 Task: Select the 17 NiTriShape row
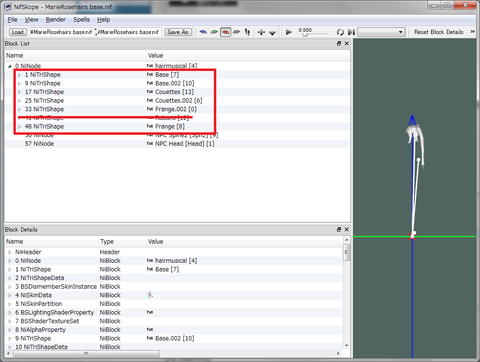(x=177, y=92)
